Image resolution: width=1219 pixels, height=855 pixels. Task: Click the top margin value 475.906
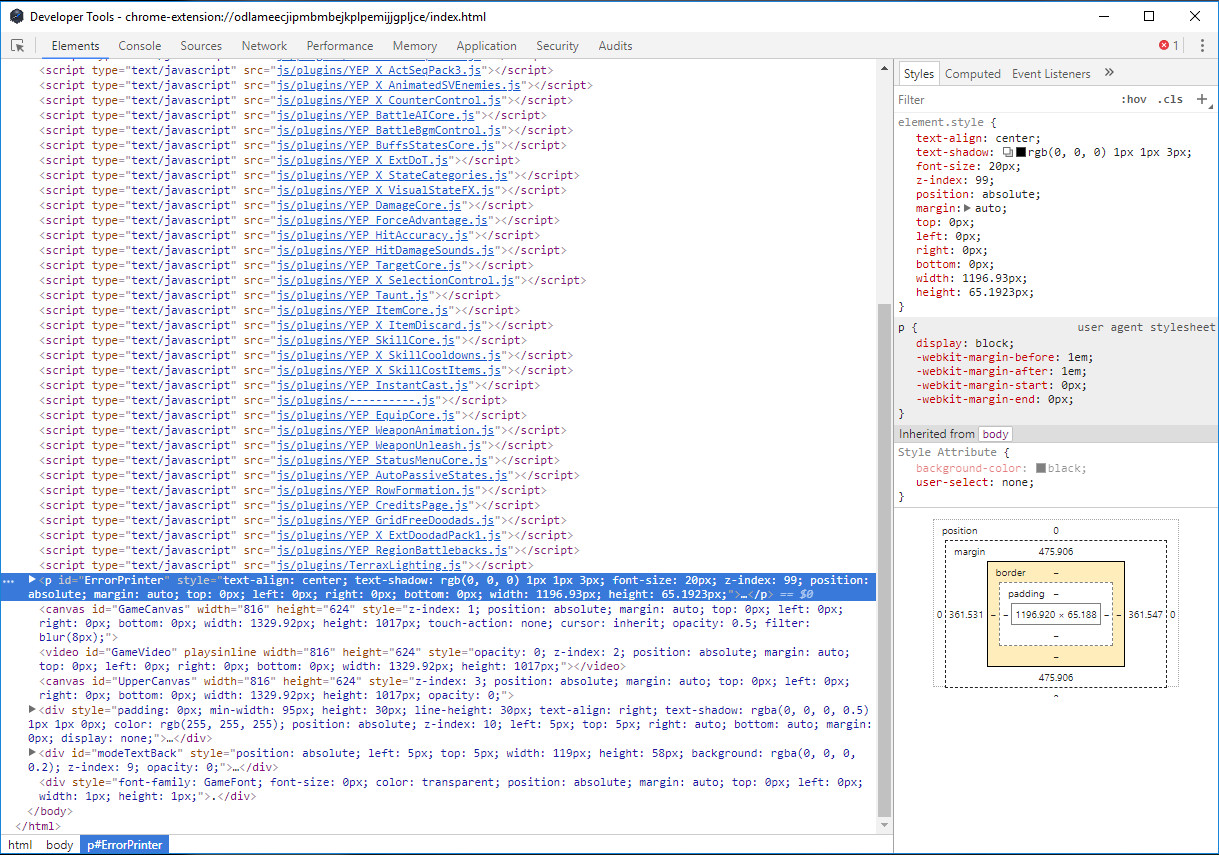pos(1055,552)
